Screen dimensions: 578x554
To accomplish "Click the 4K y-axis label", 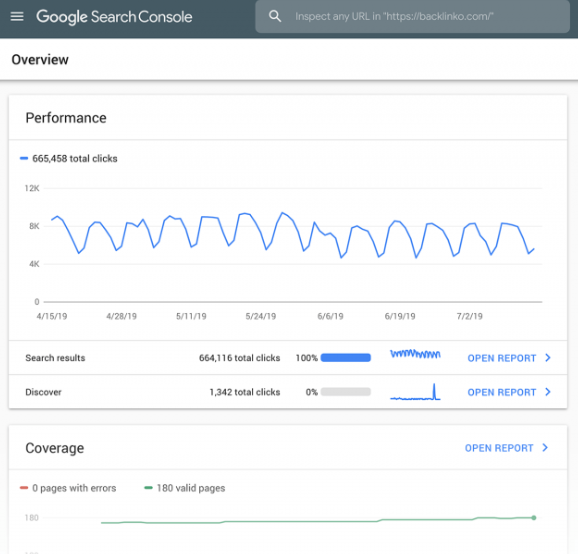I will (34, 264).
